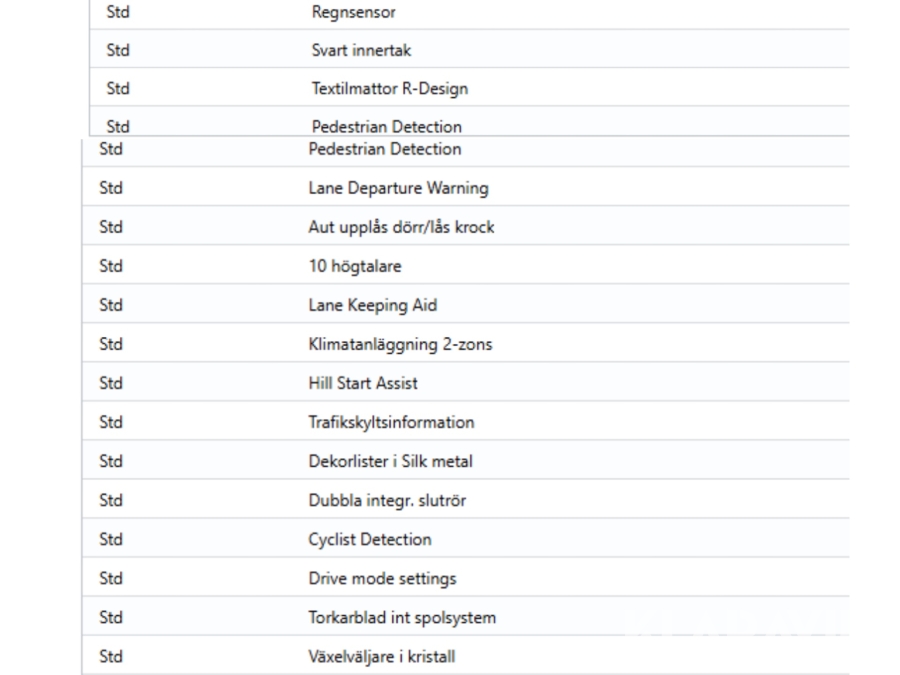Select the Växelväljare i kristall row
The width and height of the screenshot is (900, 675).
[x=386, y=656]
